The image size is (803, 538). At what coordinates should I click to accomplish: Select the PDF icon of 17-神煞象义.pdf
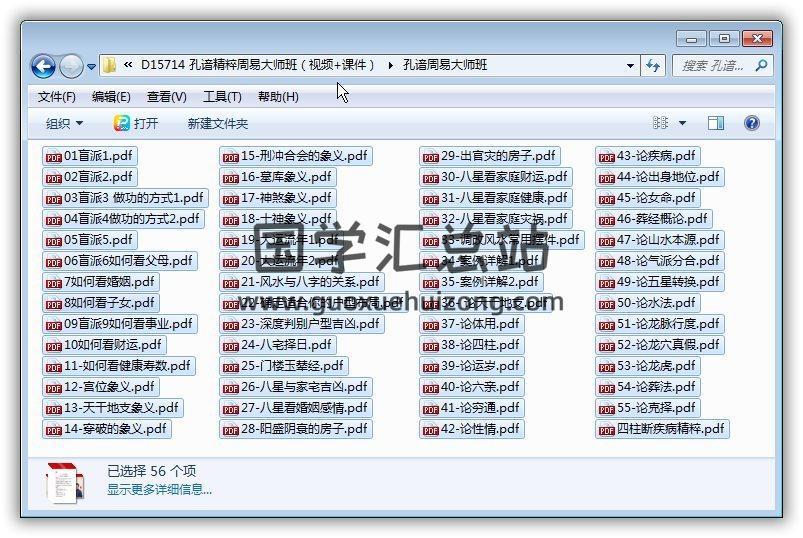pyautogui.click(x=230, y=199)
